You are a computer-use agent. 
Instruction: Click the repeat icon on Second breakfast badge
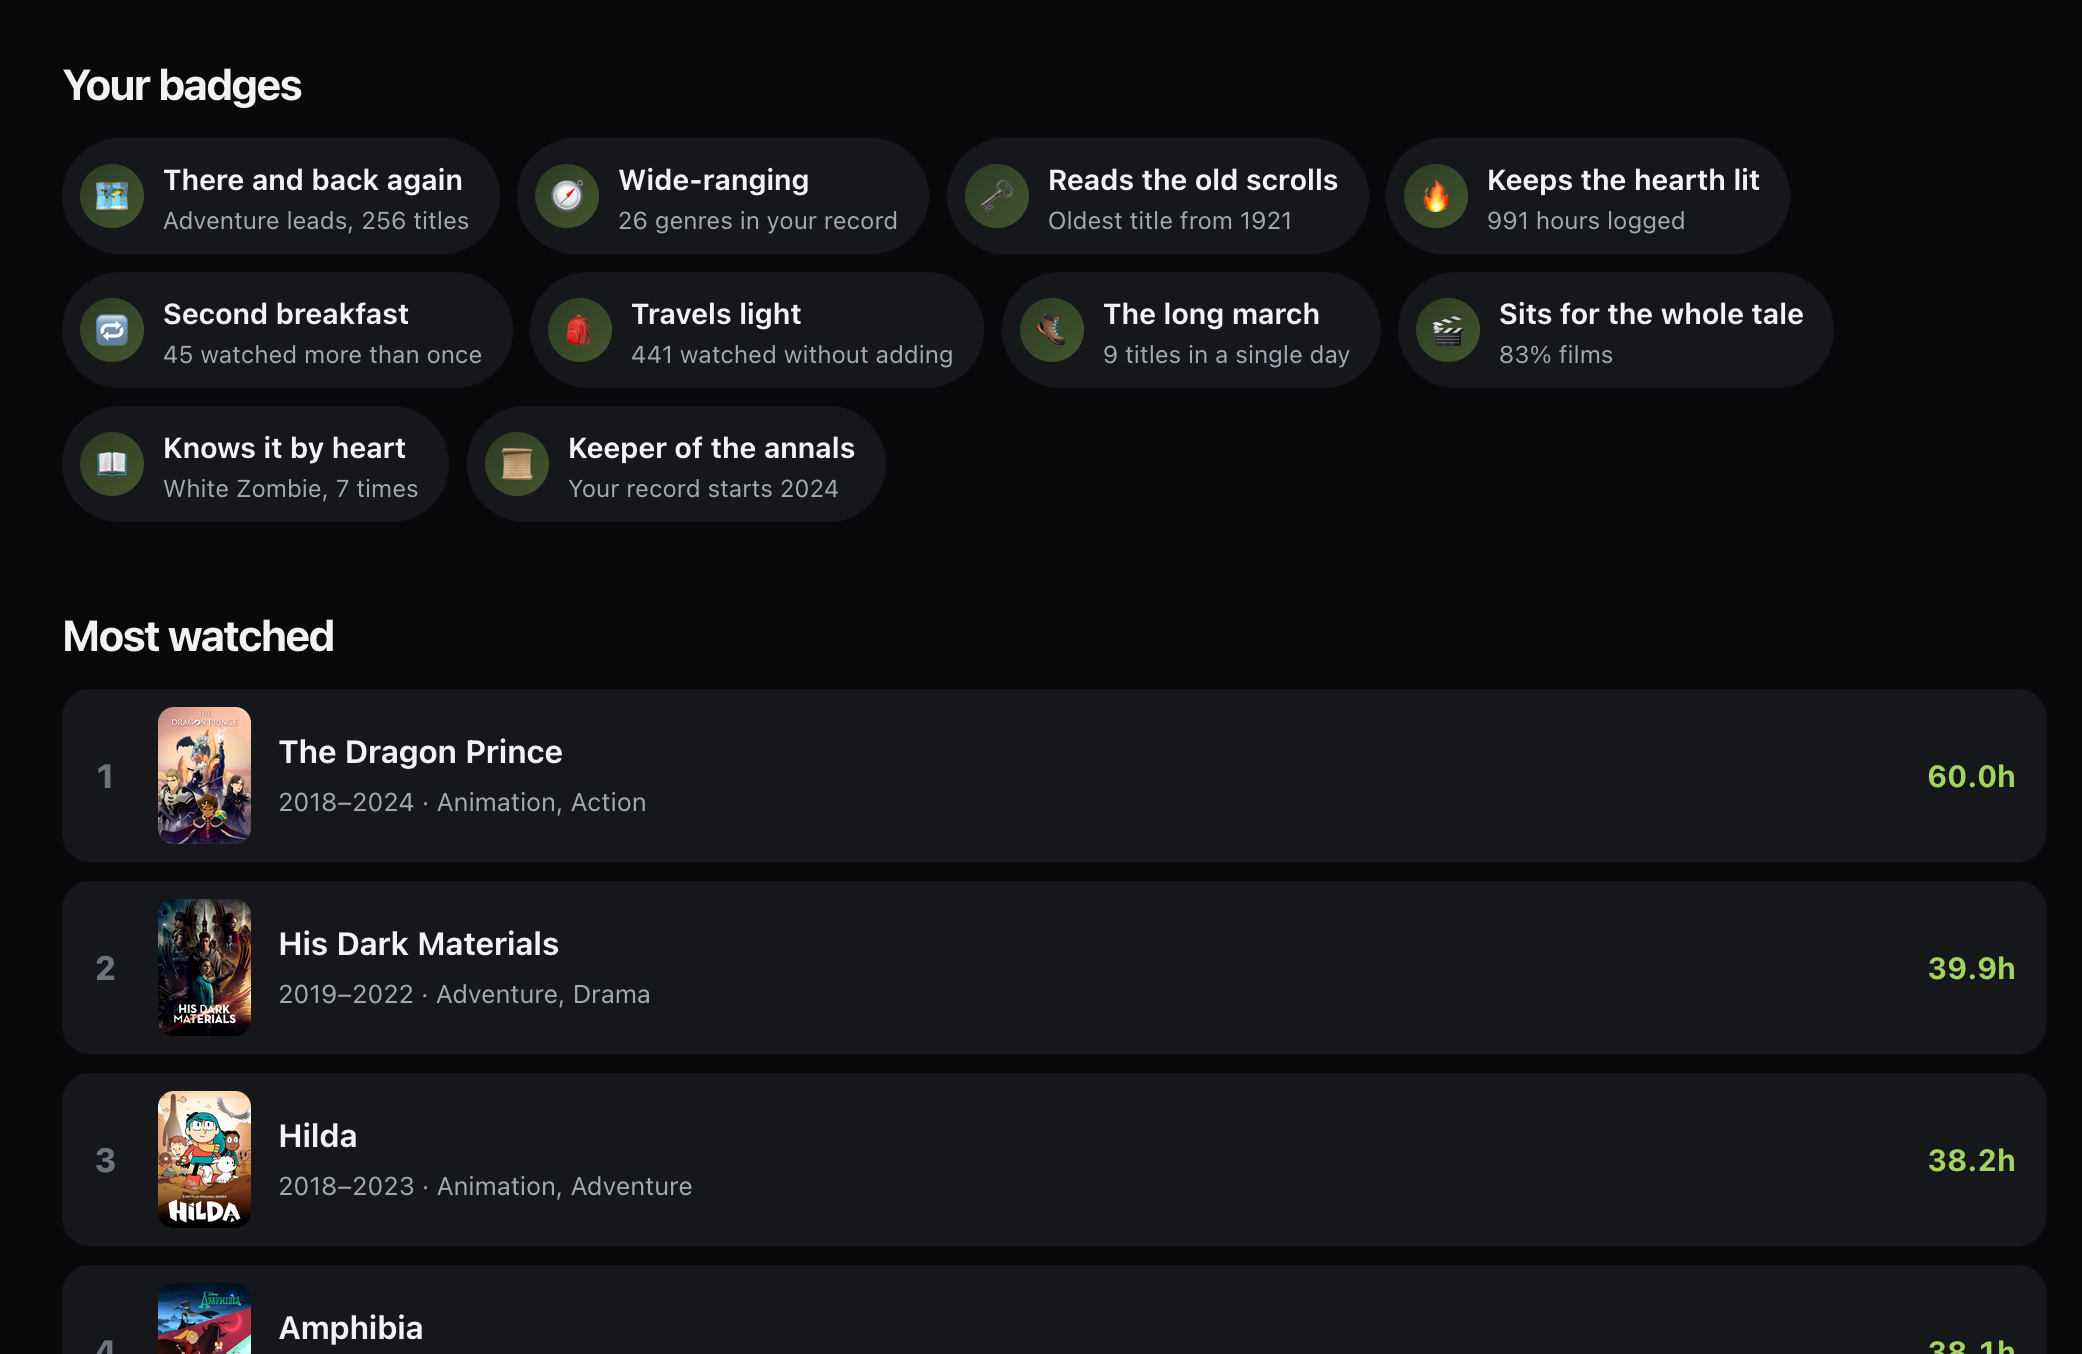(x=112, y=330)
